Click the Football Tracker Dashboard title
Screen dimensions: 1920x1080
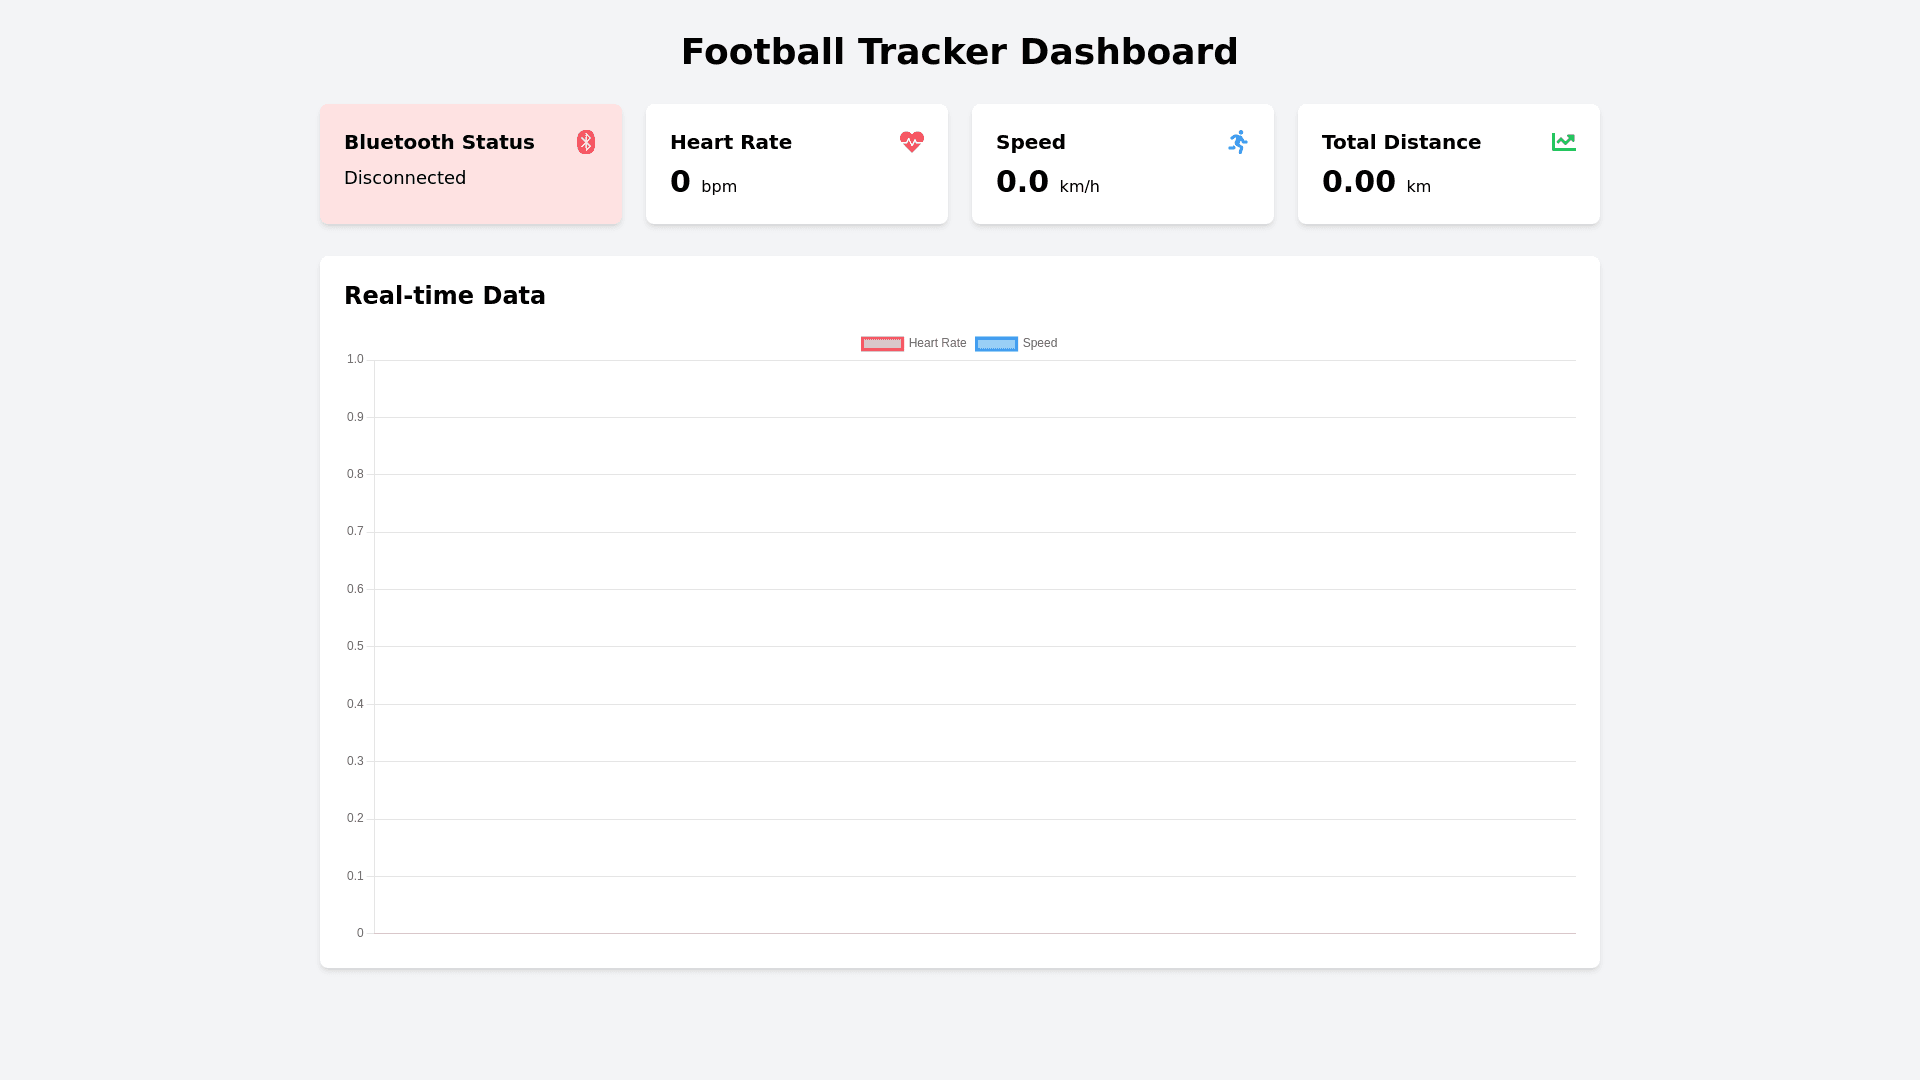coord(959,52)
